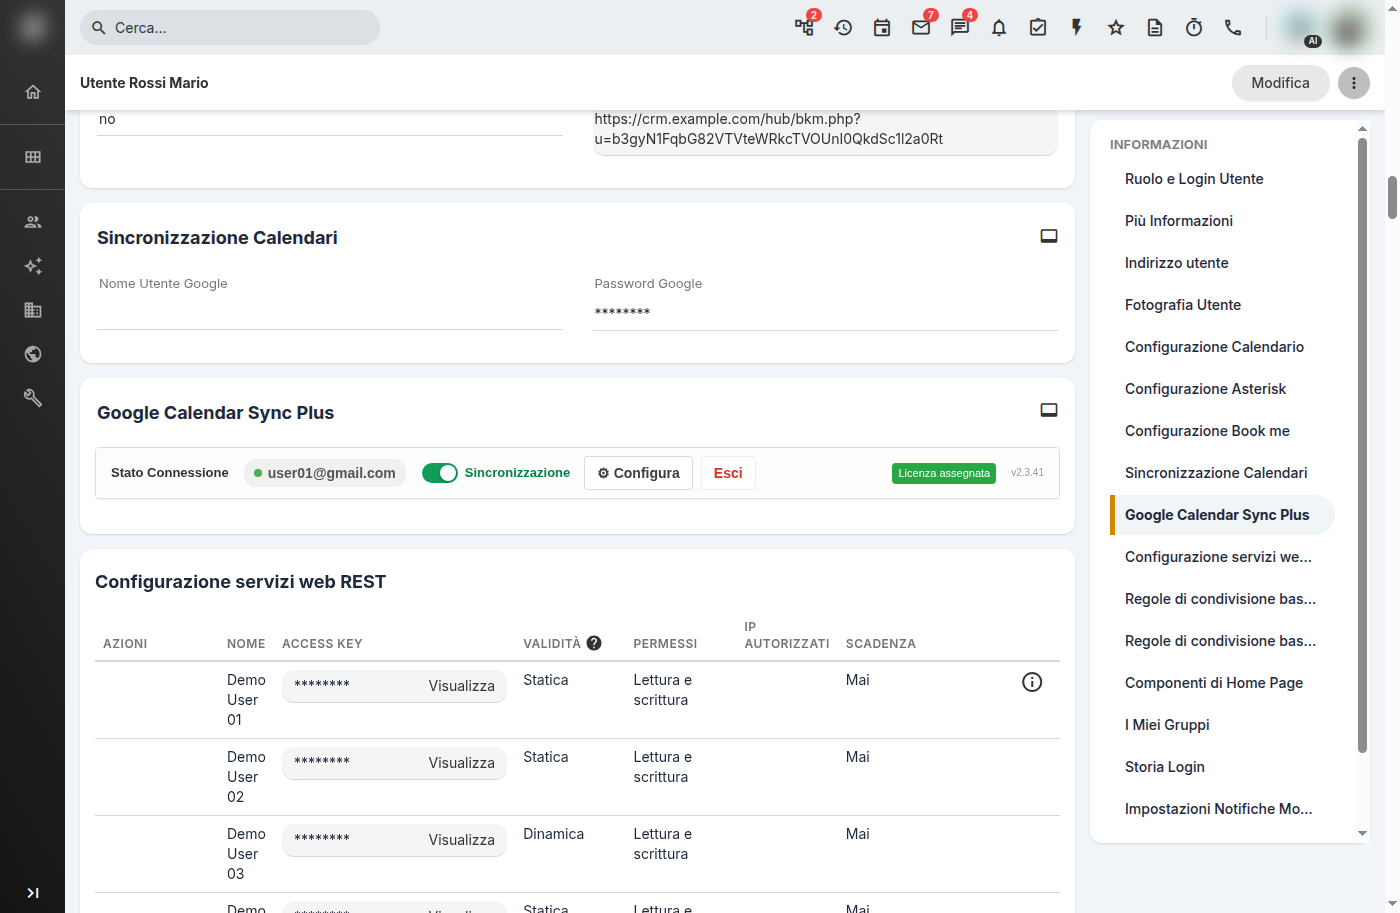Go to 'Configurazione Book me' section

coord(1207,431)
